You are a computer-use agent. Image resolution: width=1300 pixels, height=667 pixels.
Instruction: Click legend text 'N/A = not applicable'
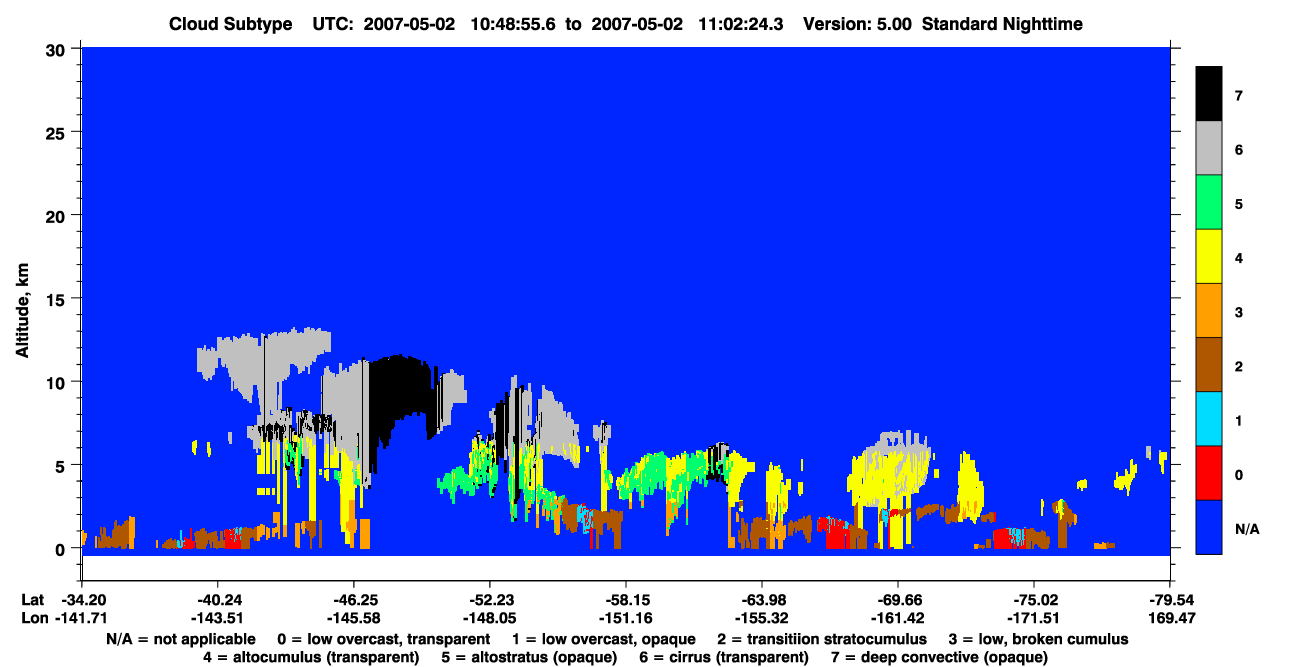(x=180, y=639)
